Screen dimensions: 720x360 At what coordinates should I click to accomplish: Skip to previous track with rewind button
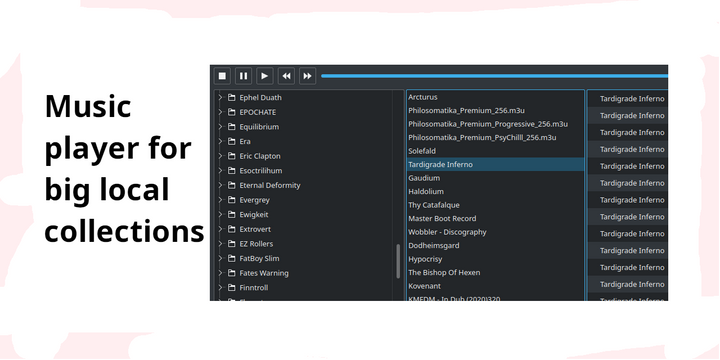286,76
